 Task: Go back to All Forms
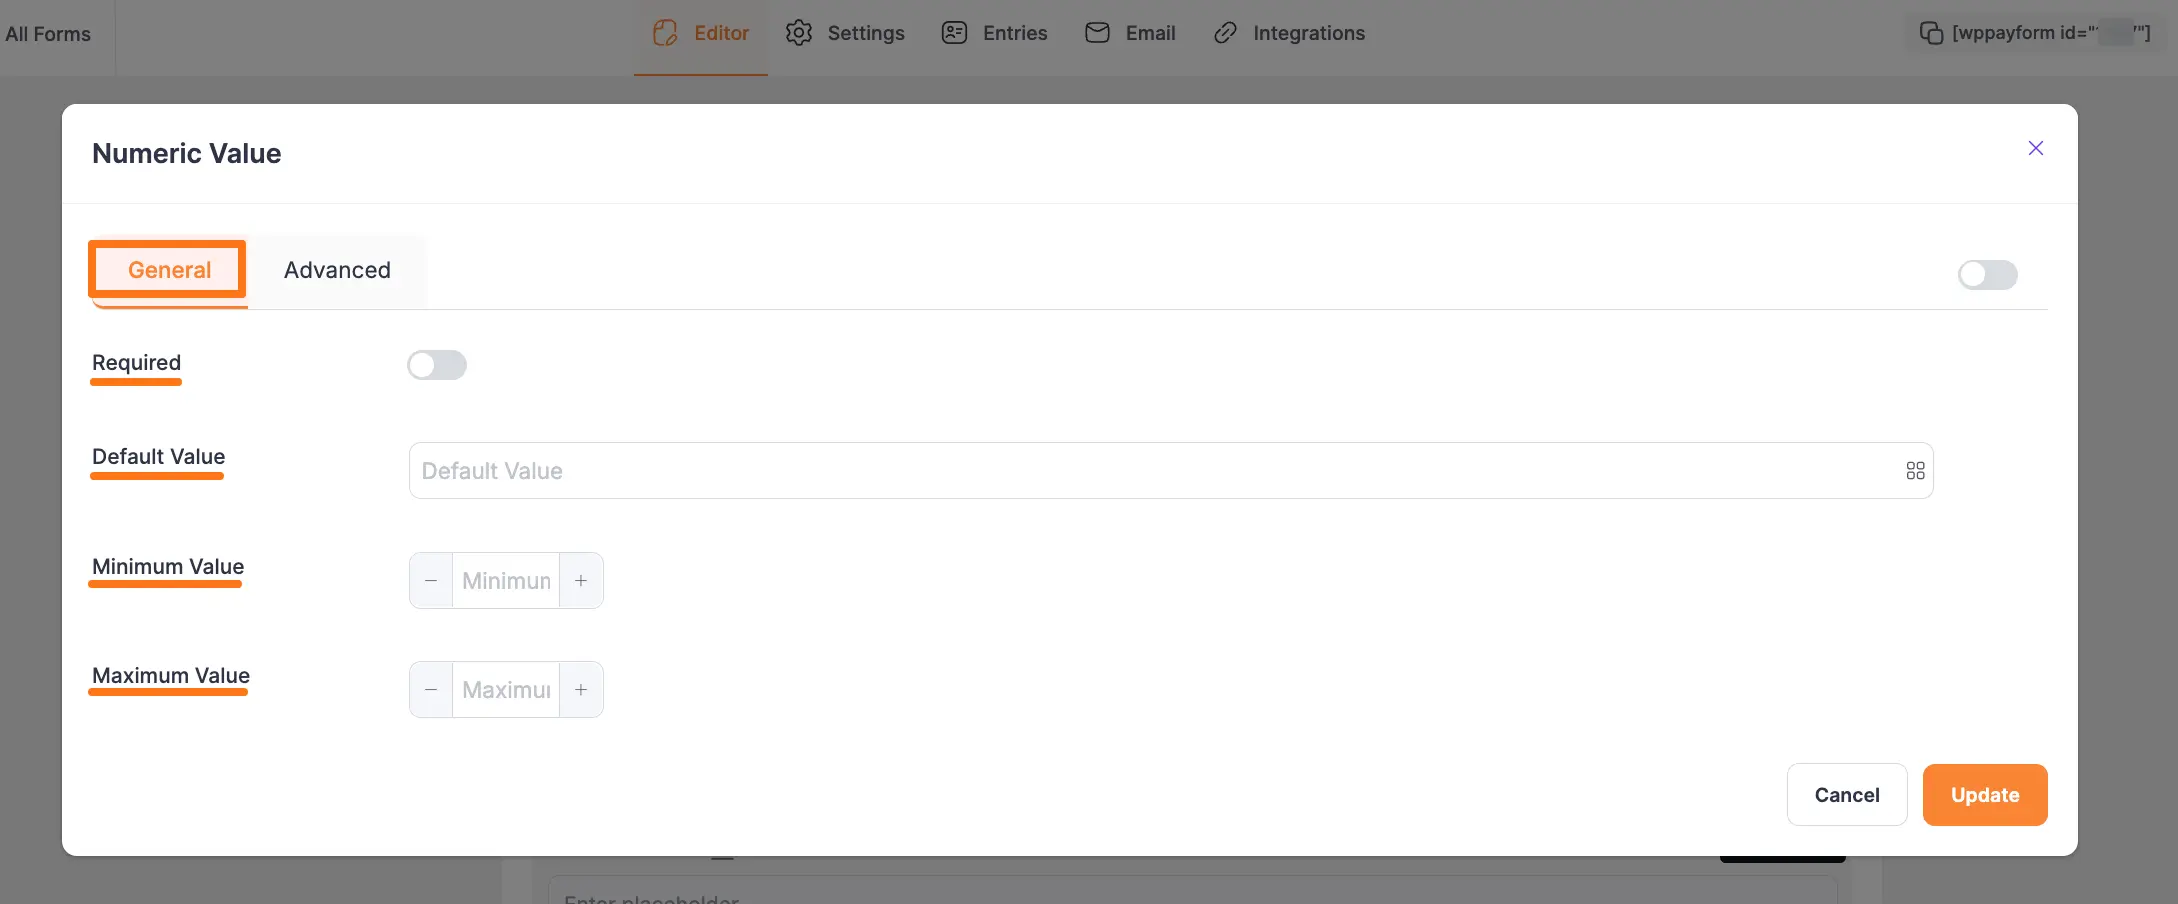tap(48, 34)
